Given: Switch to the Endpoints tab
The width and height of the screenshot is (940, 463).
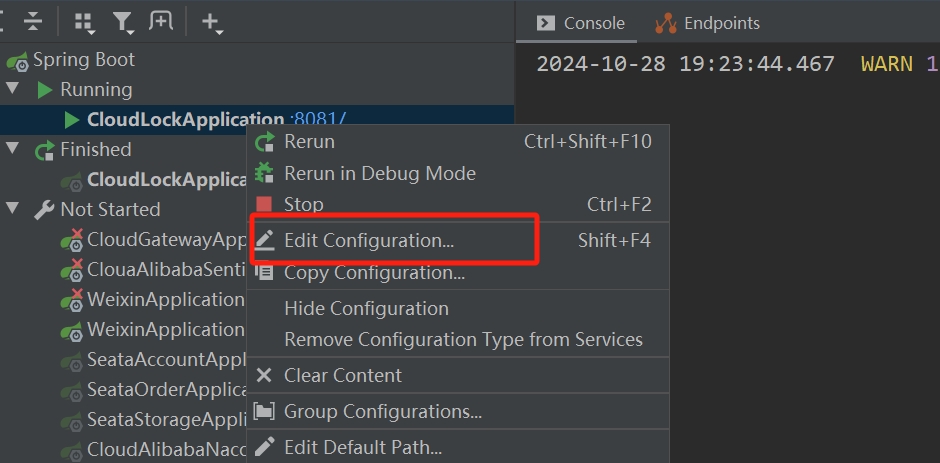Looking at the screenshot, I should (x=707, y=23).
